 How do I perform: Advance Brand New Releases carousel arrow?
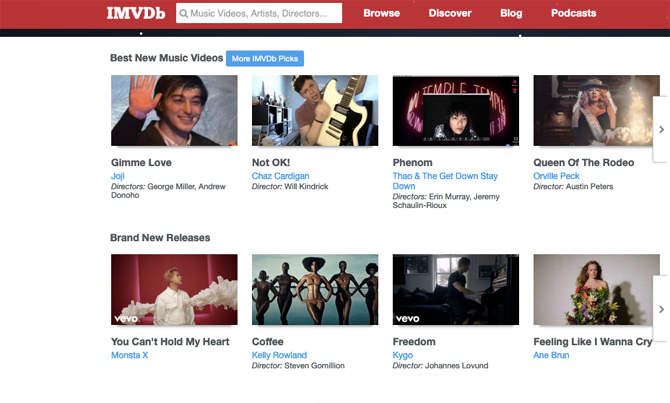pos(661,309)
